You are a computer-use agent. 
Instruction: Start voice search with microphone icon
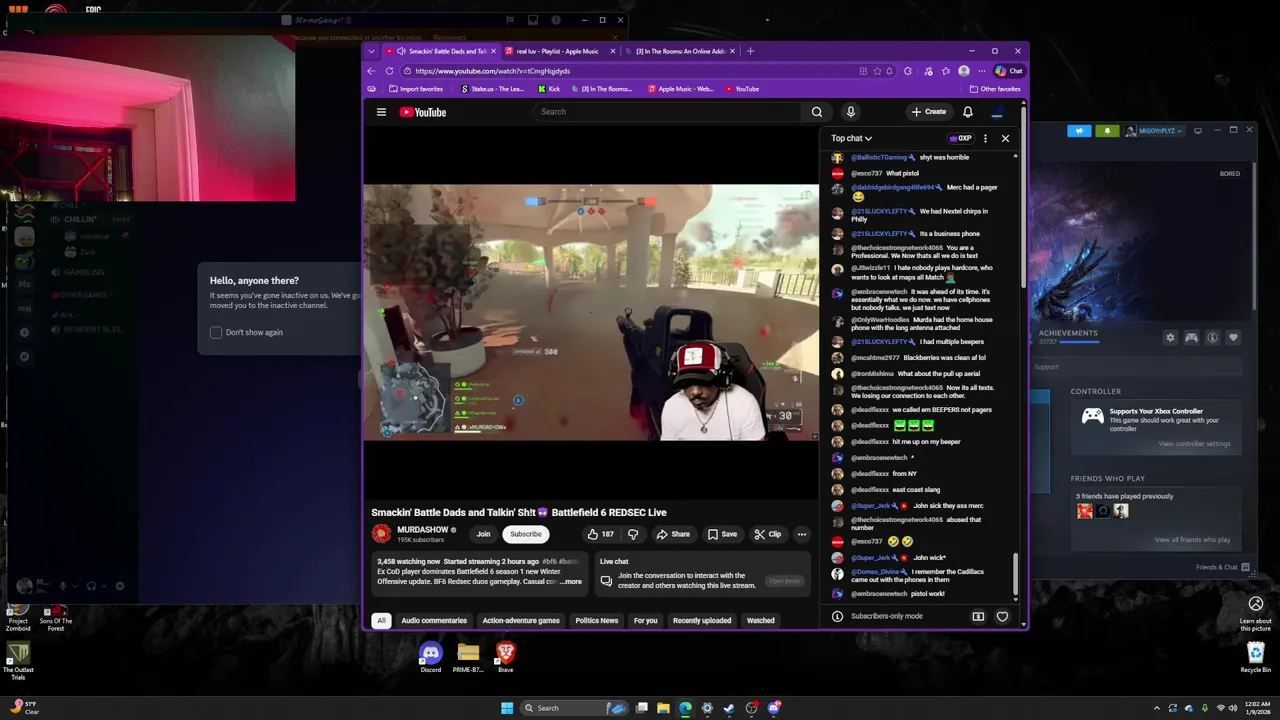[850, 112]
